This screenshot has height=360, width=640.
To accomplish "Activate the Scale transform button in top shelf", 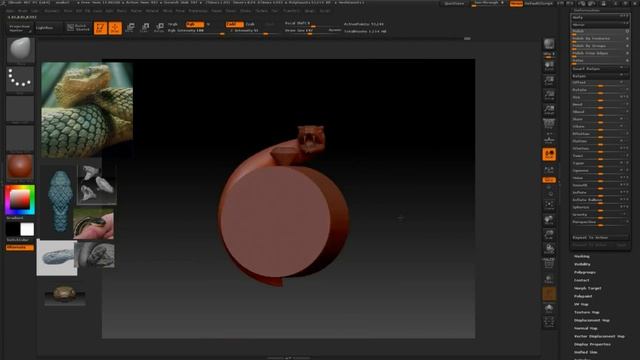I will pyautogui.click(x=145, y=28).
